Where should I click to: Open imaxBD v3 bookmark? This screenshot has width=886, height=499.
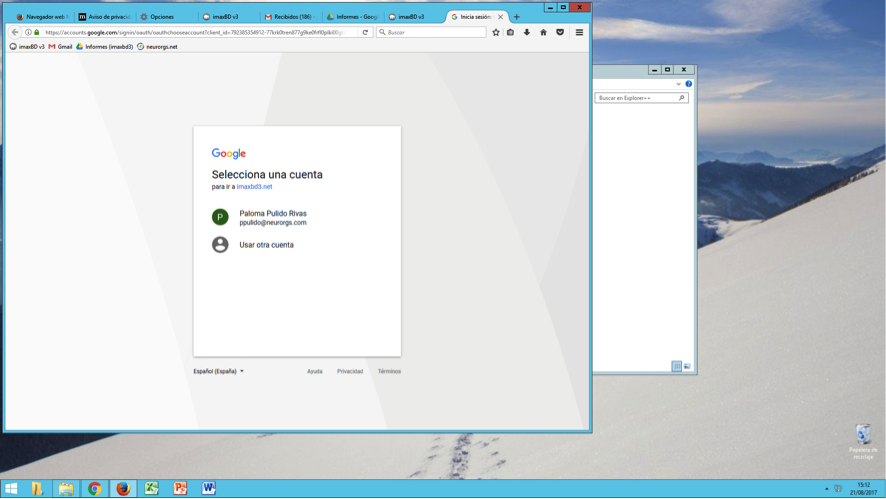27,47
